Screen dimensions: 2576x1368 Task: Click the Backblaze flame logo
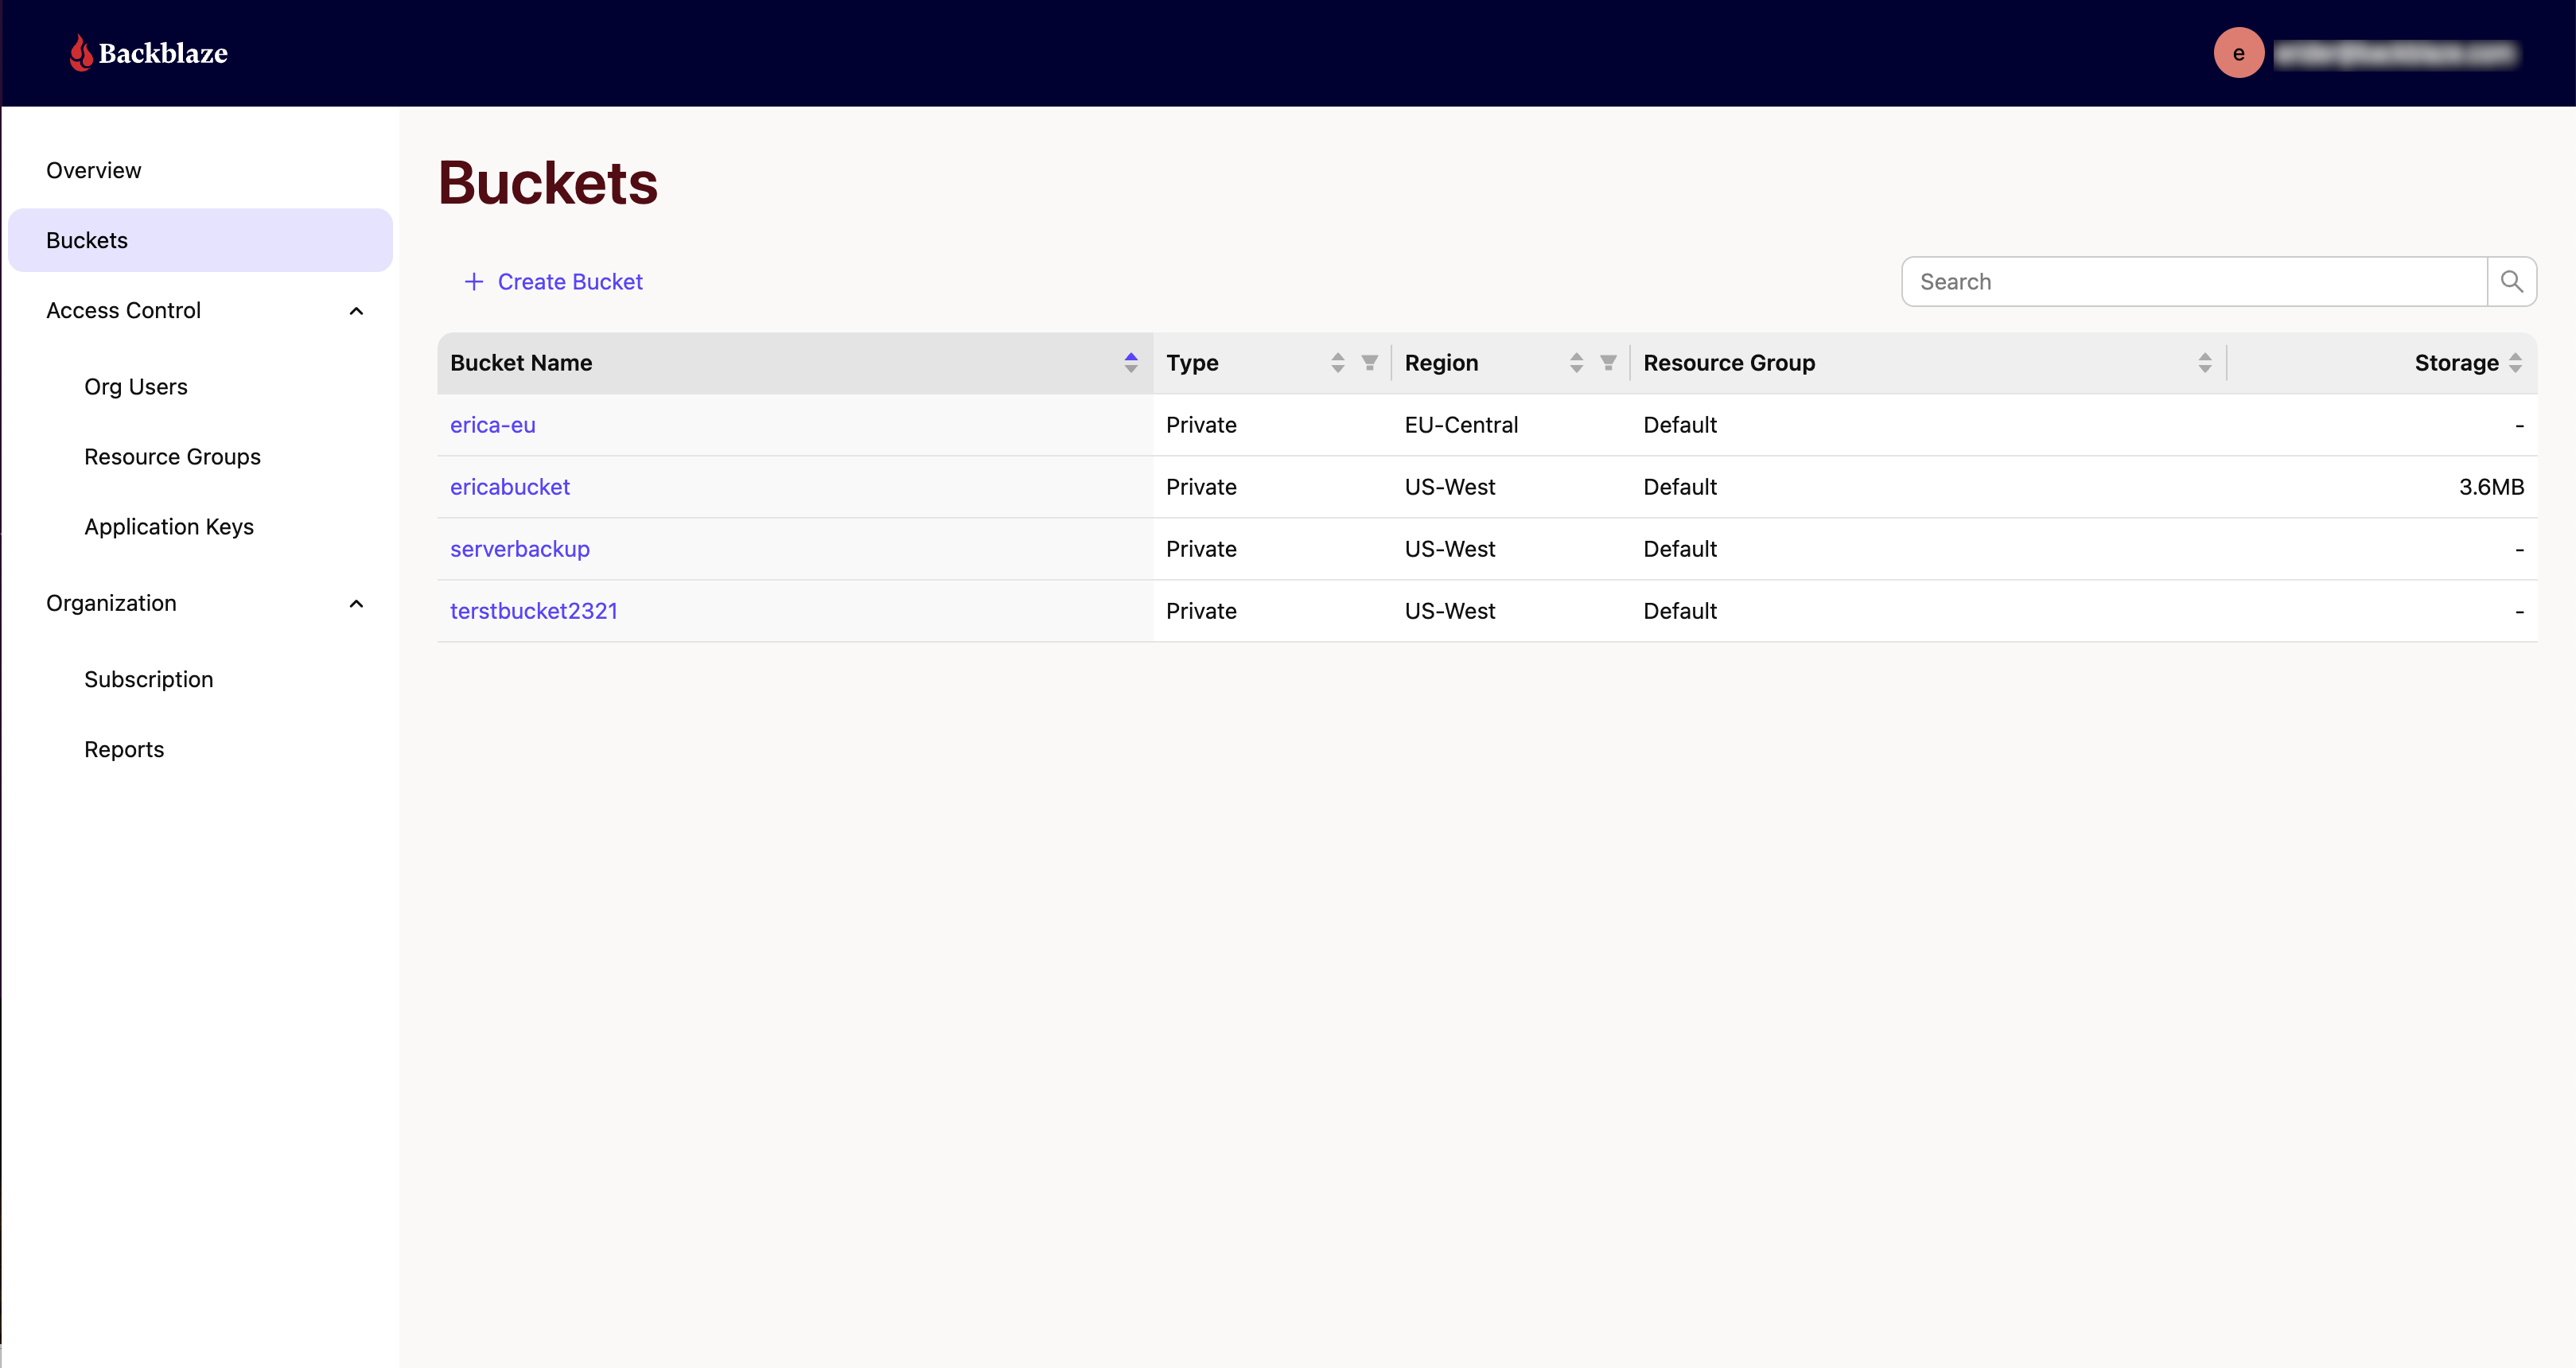pyautogui.click(x=80, y=53)
